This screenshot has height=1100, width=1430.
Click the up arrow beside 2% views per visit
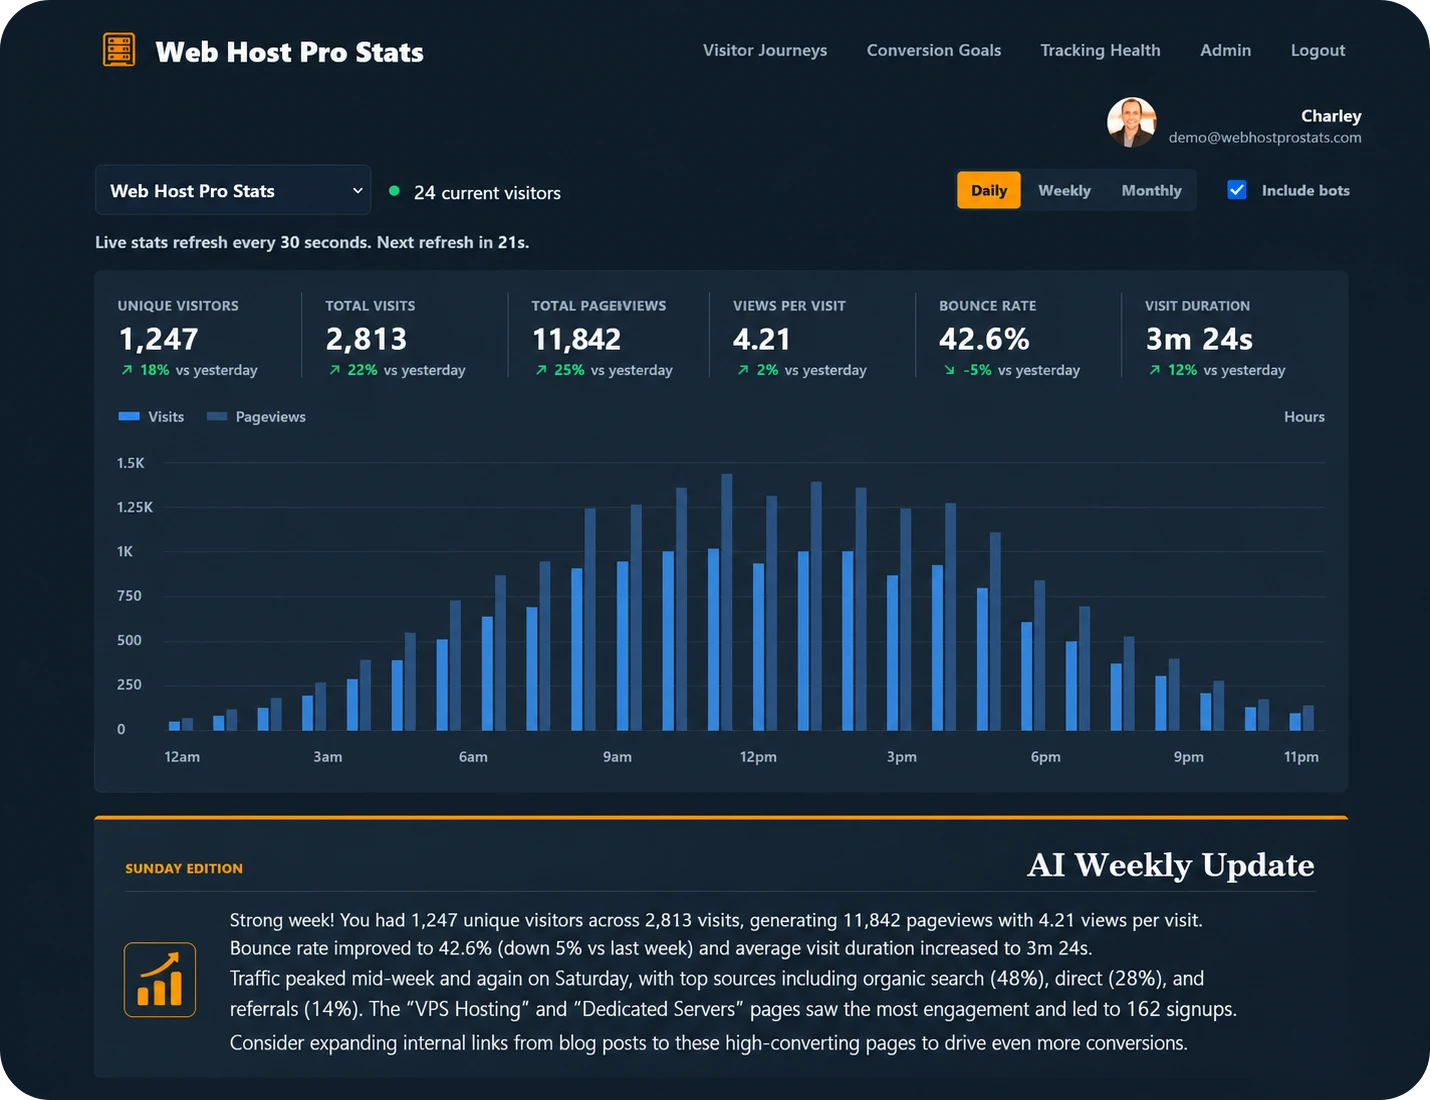tap(743, 370)
